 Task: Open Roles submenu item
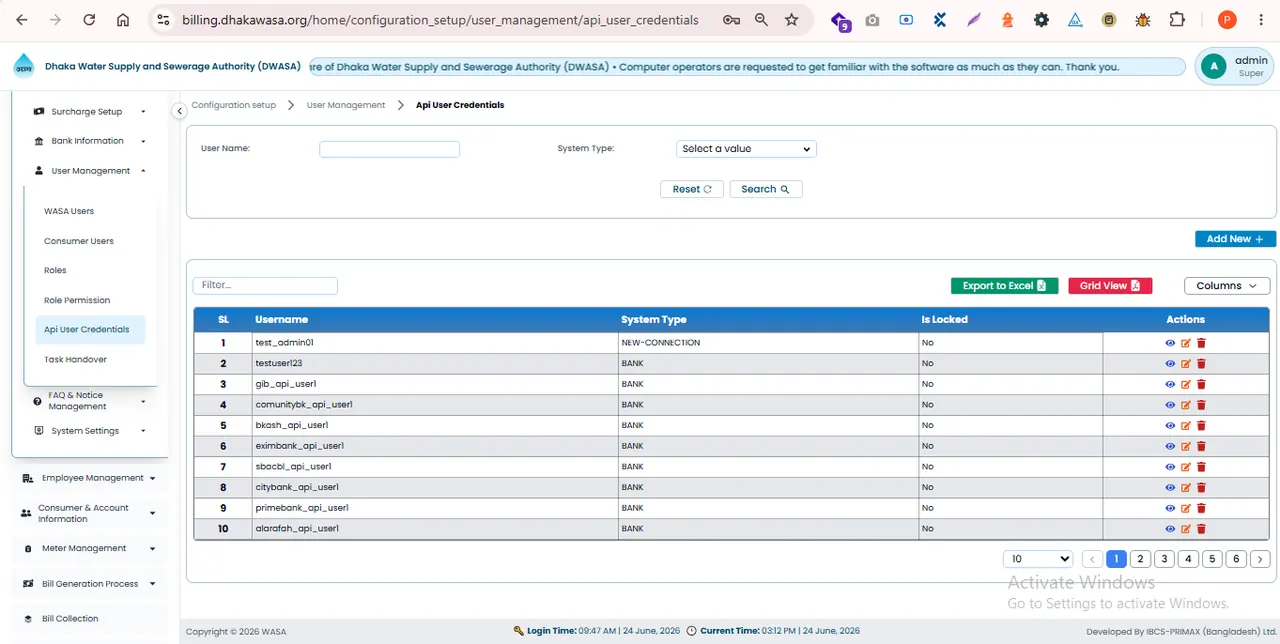click(55, 270)
